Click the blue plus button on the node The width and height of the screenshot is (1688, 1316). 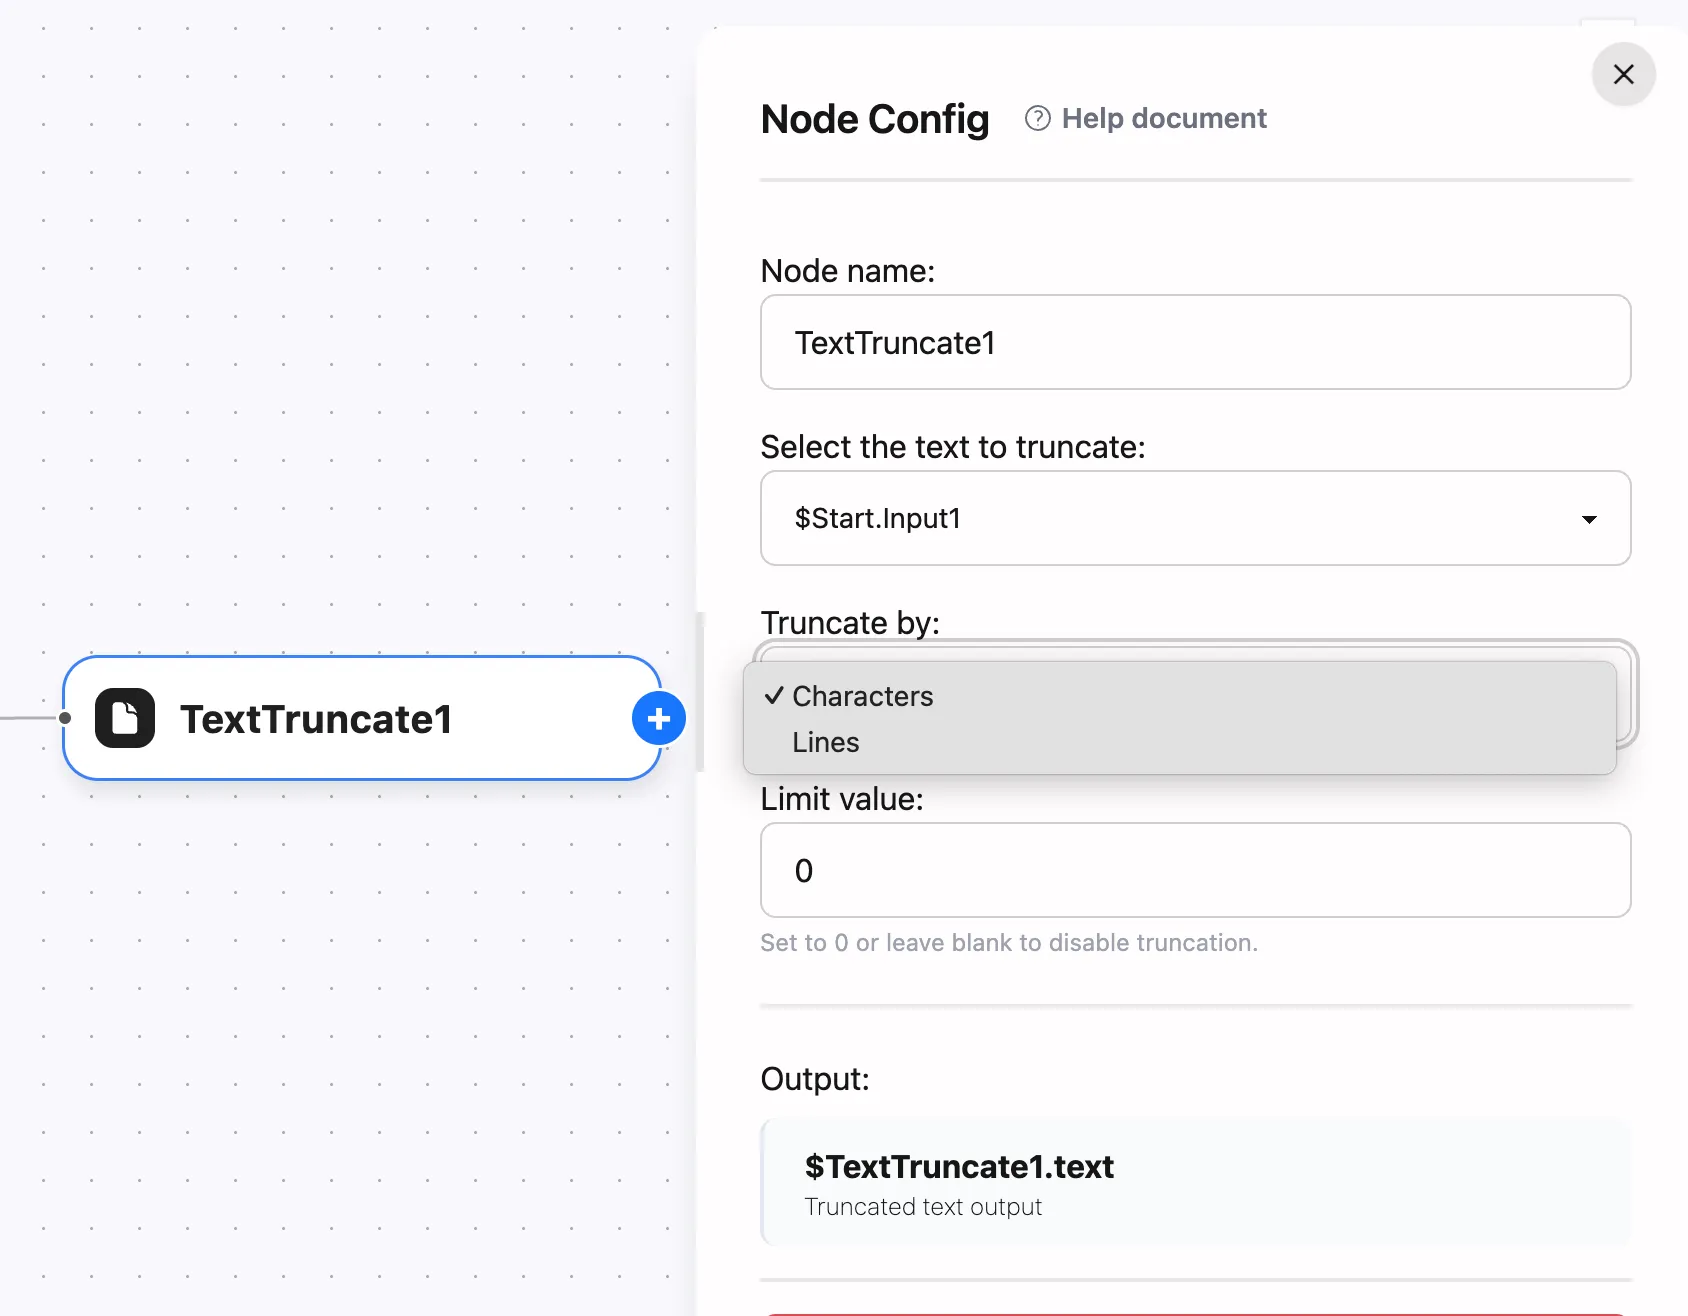pyautogui.click(x=658, y=719)
